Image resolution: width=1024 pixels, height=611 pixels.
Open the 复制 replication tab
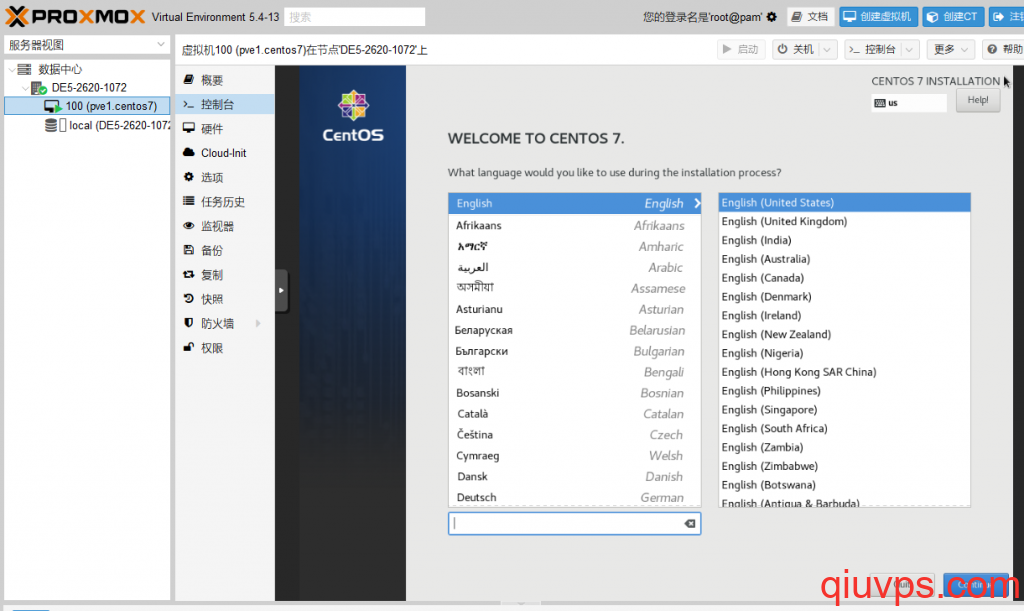(225, 275)
